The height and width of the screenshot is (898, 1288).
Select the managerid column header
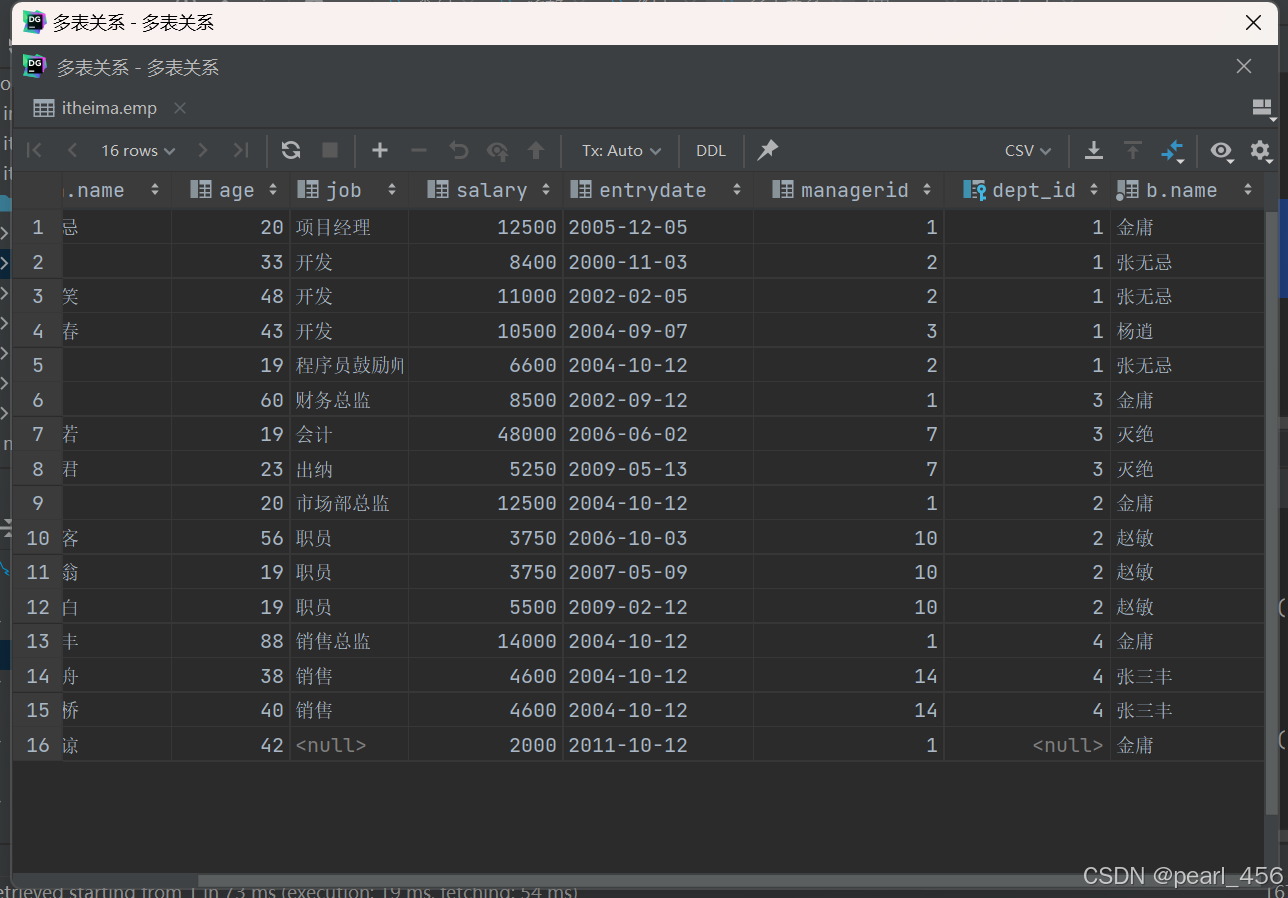849,189
